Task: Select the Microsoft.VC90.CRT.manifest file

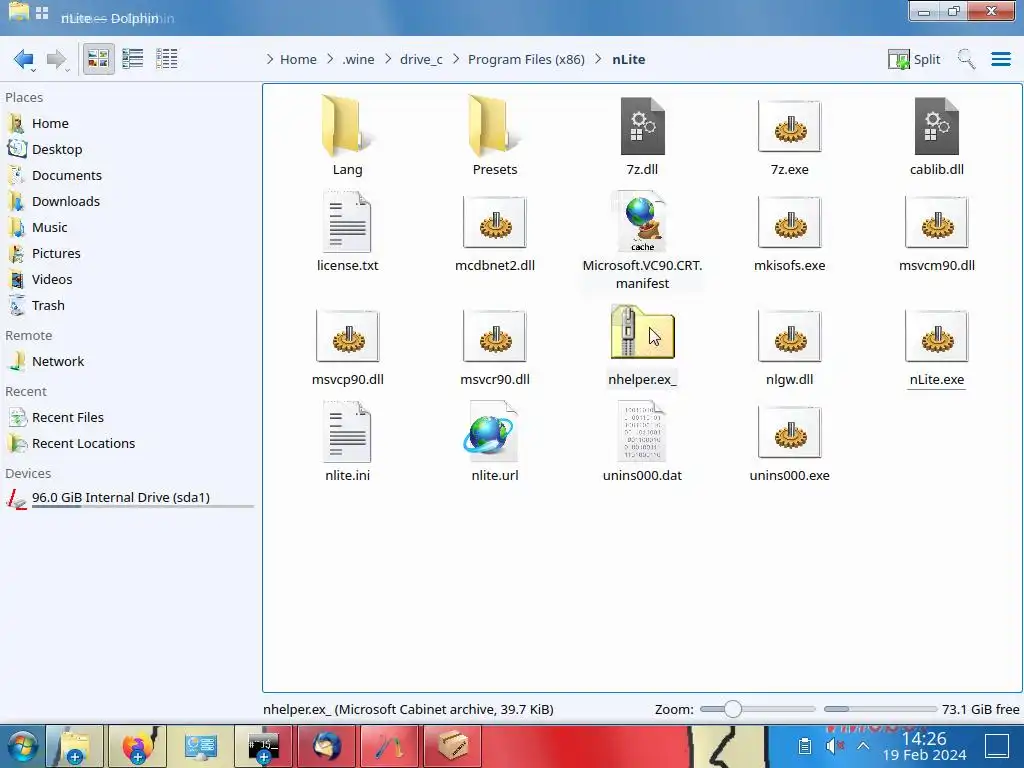Action: coord(643,240)
